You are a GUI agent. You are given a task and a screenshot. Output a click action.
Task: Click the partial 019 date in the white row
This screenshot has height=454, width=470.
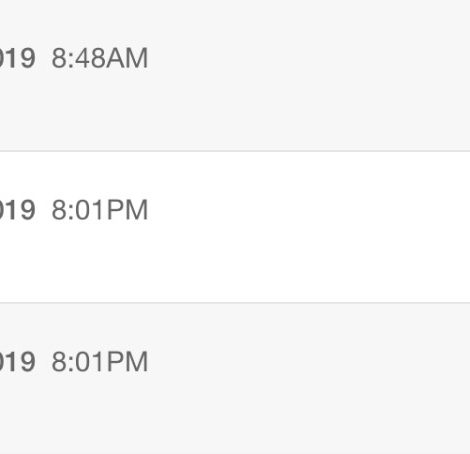pos(17,210)
